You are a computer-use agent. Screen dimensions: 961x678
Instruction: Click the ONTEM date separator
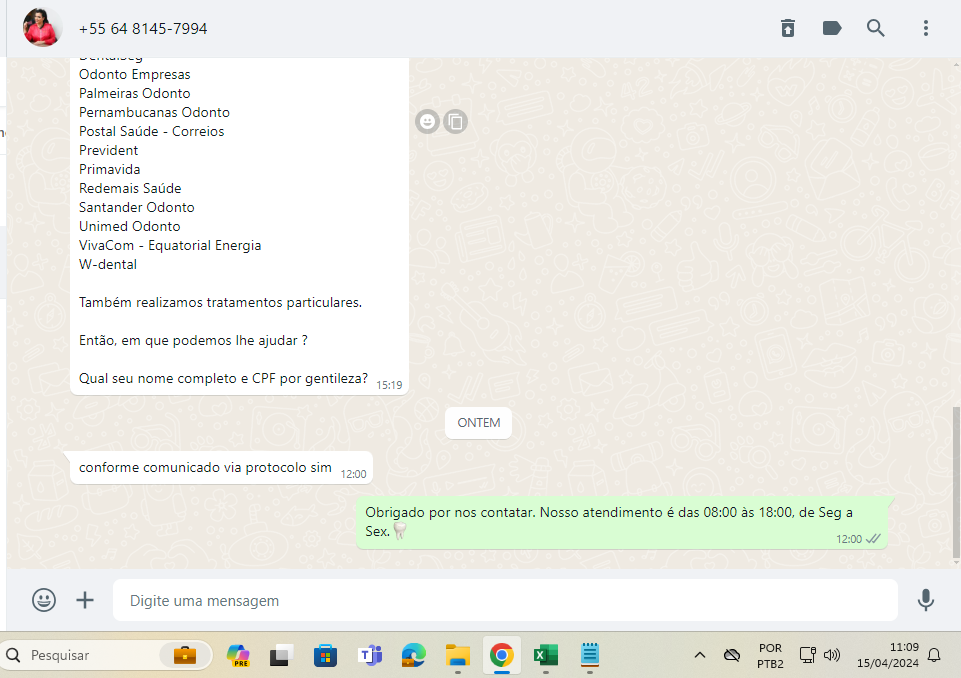tap(479, 422)
